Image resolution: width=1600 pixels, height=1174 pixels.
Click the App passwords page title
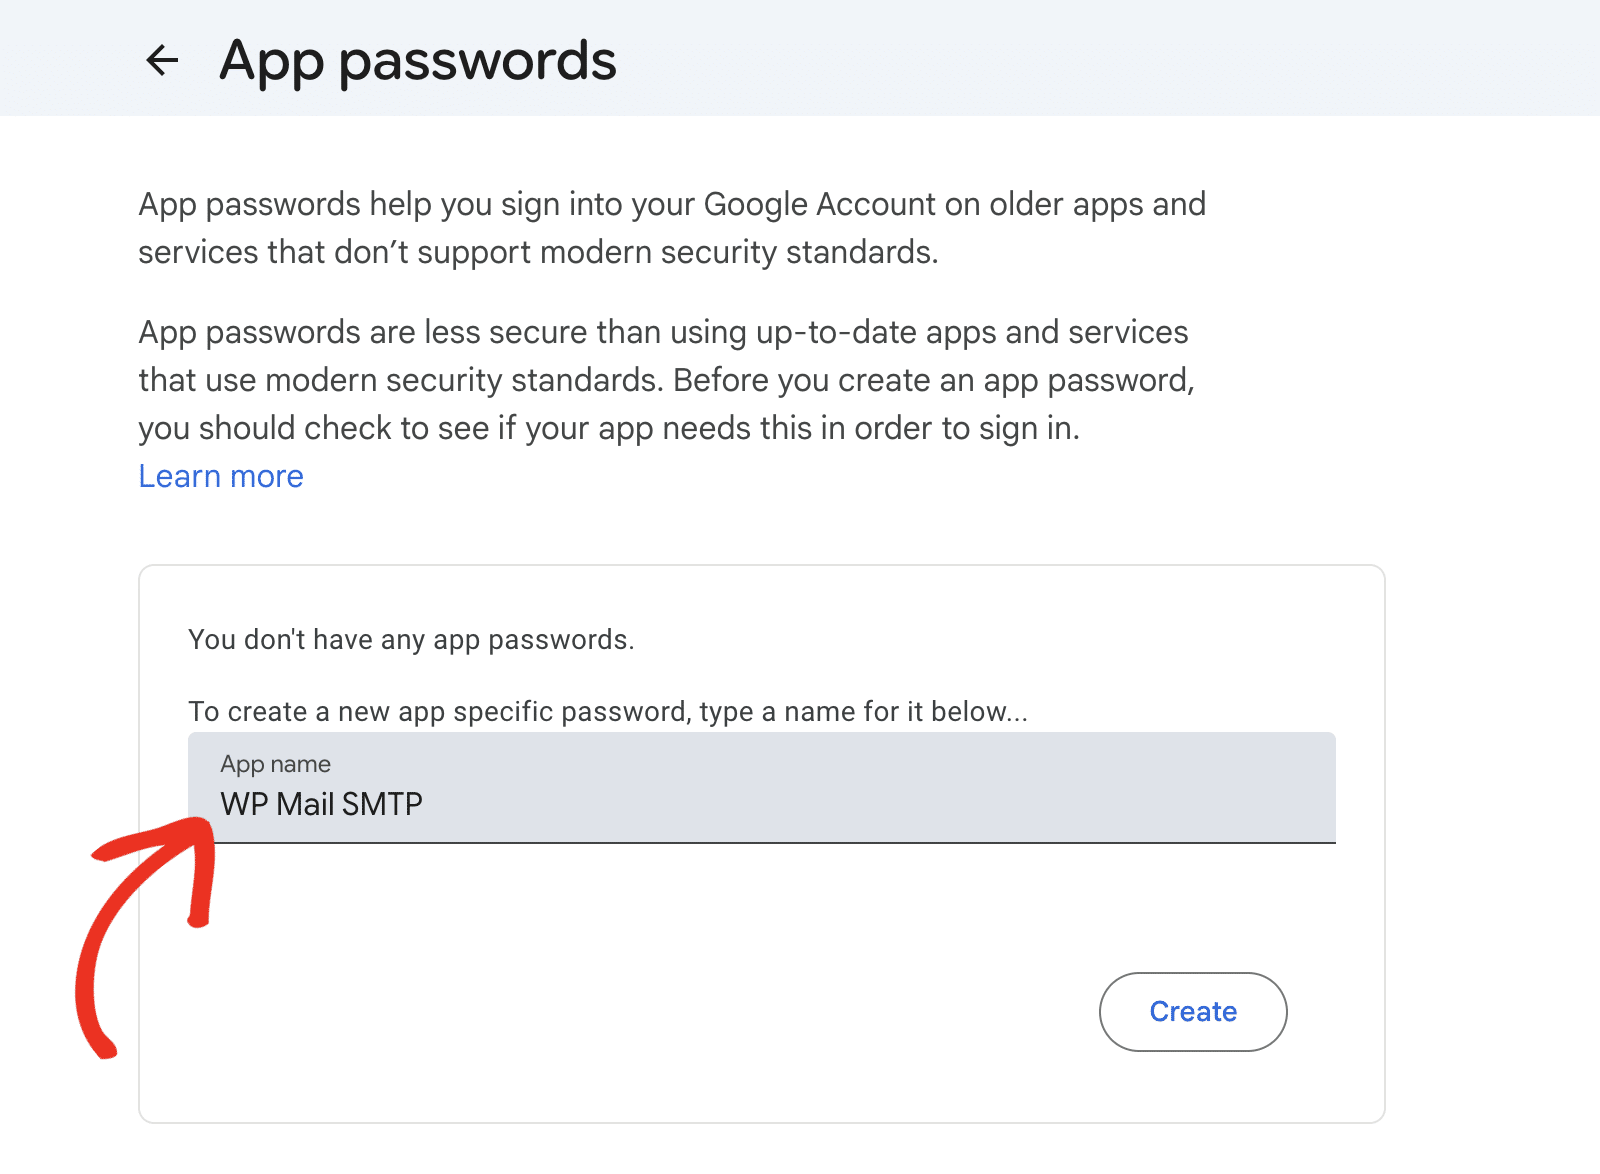click(418, 60)
